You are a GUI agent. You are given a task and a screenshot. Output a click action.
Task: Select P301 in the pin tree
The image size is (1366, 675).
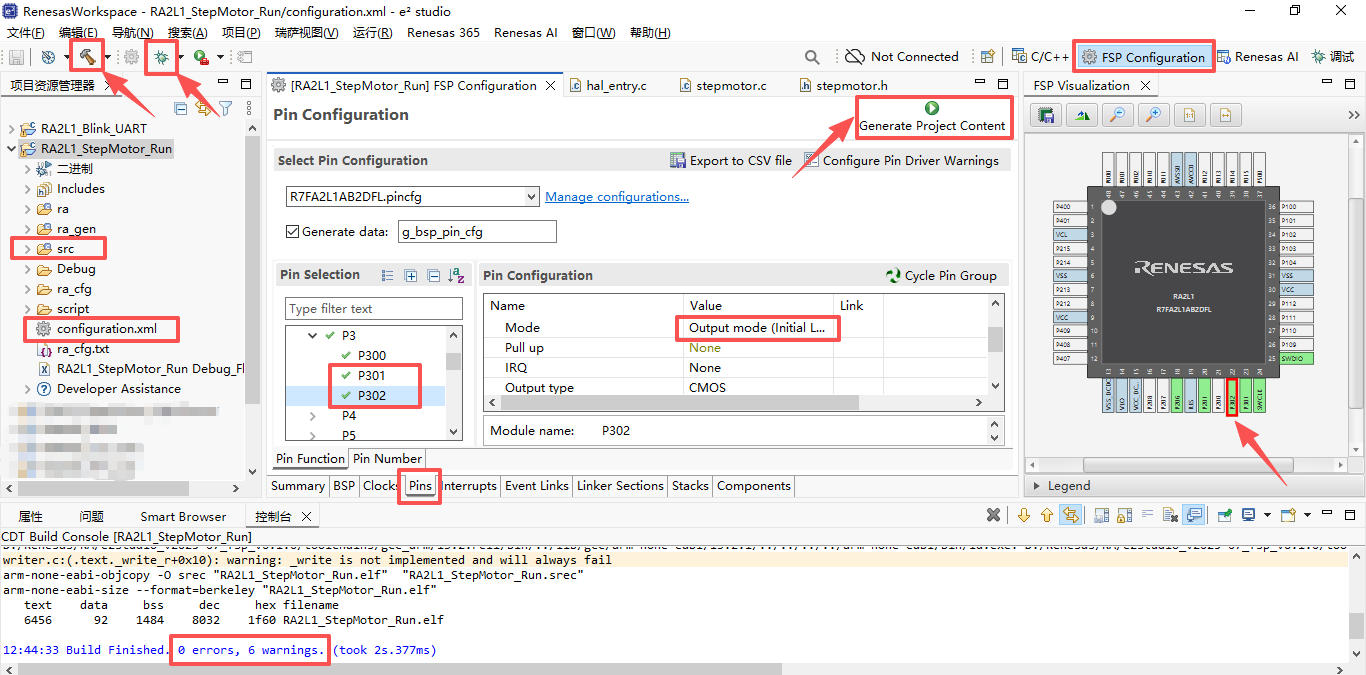coord(371,376)
